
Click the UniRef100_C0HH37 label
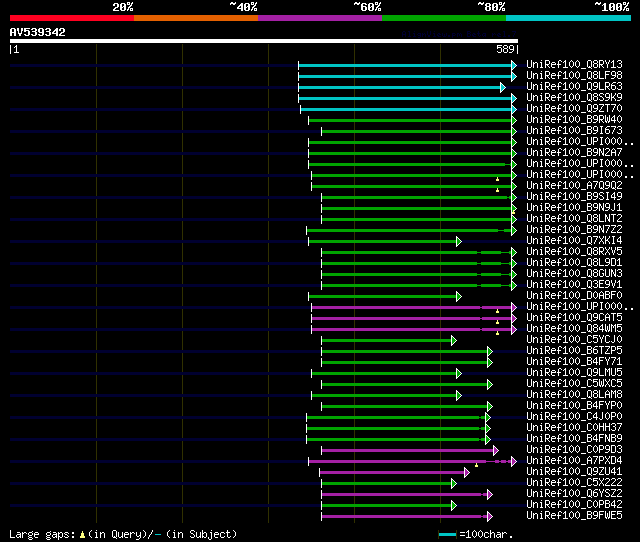pos(574,428)
